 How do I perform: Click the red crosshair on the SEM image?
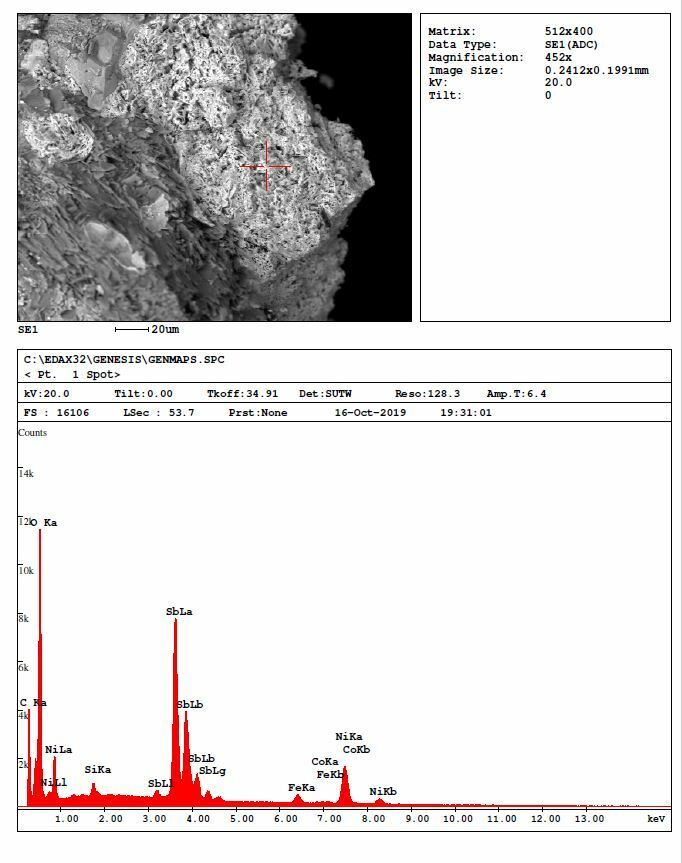[x=266, y=166]
